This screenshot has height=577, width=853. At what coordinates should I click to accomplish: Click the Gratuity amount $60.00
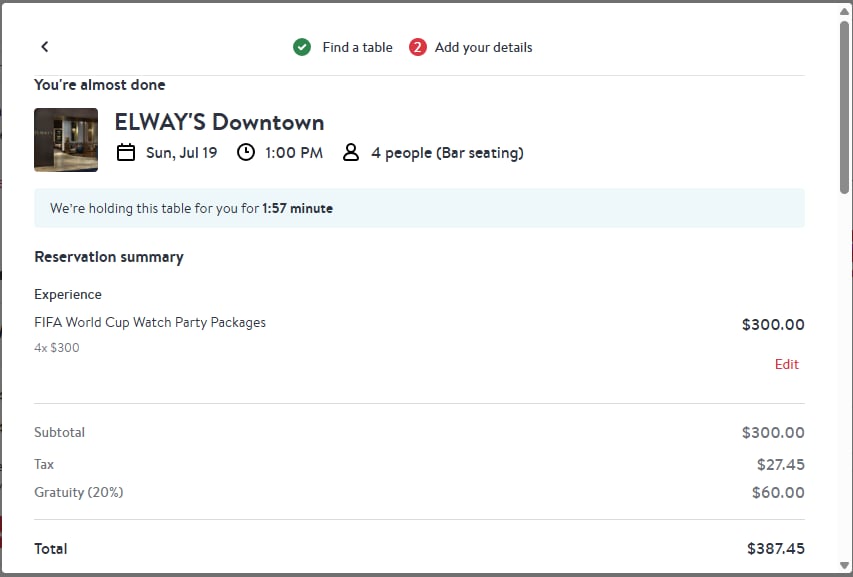(x=778, y=493)
